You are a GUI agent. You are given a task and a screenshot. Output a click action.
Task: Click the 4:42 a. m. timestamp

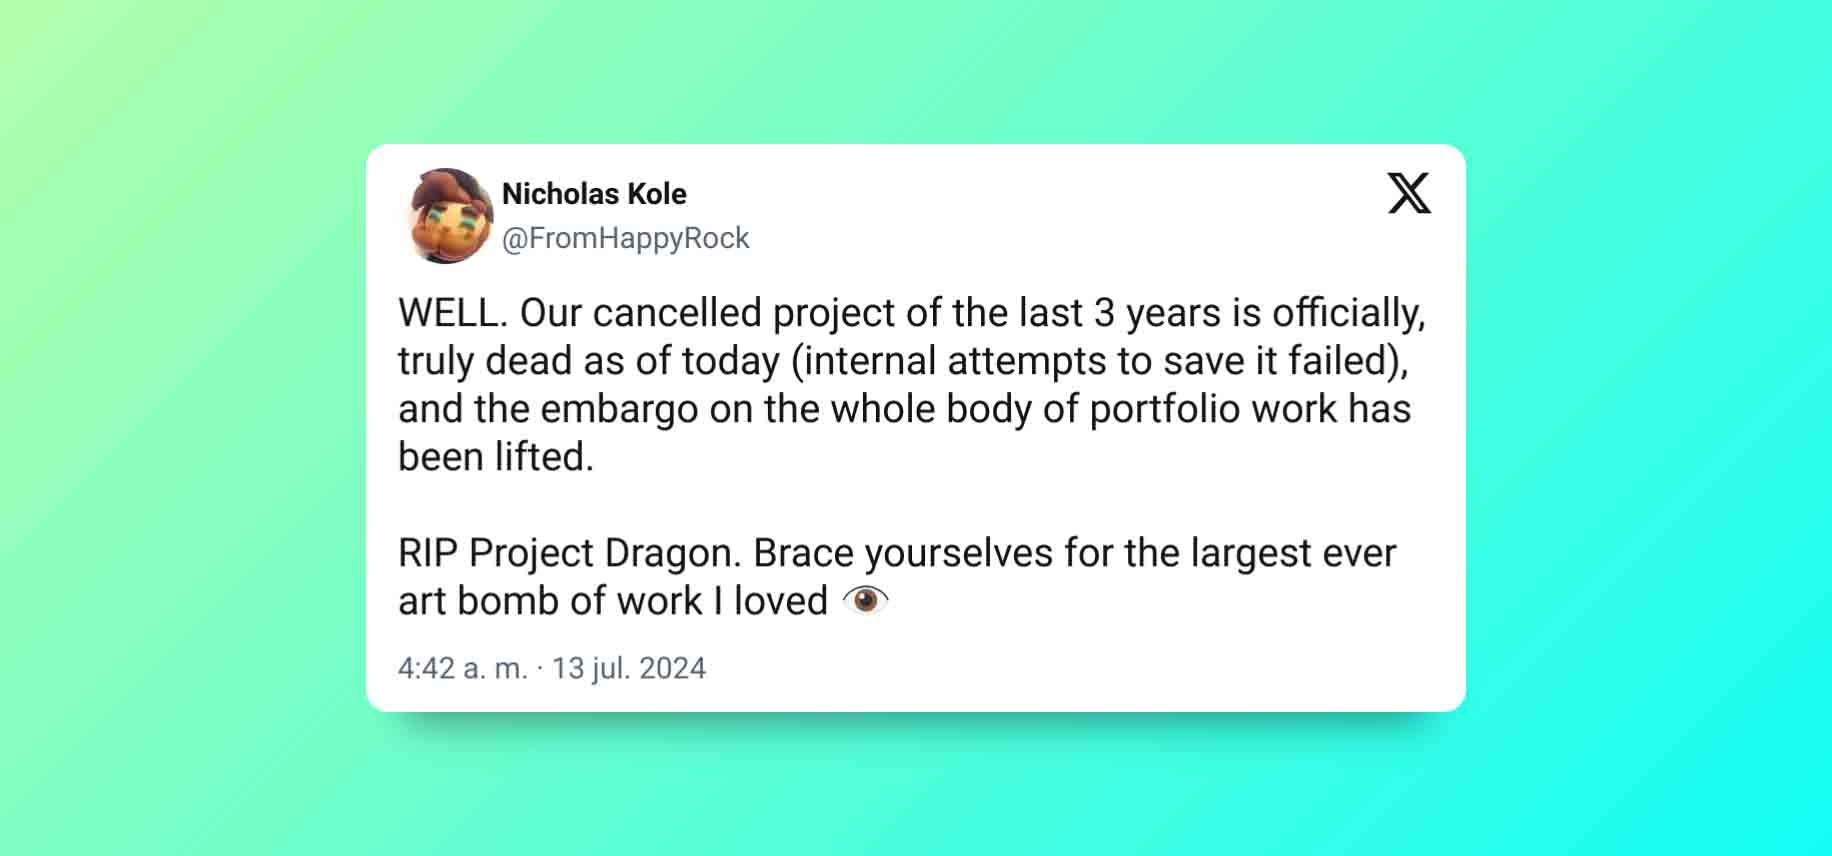point(462,668)
